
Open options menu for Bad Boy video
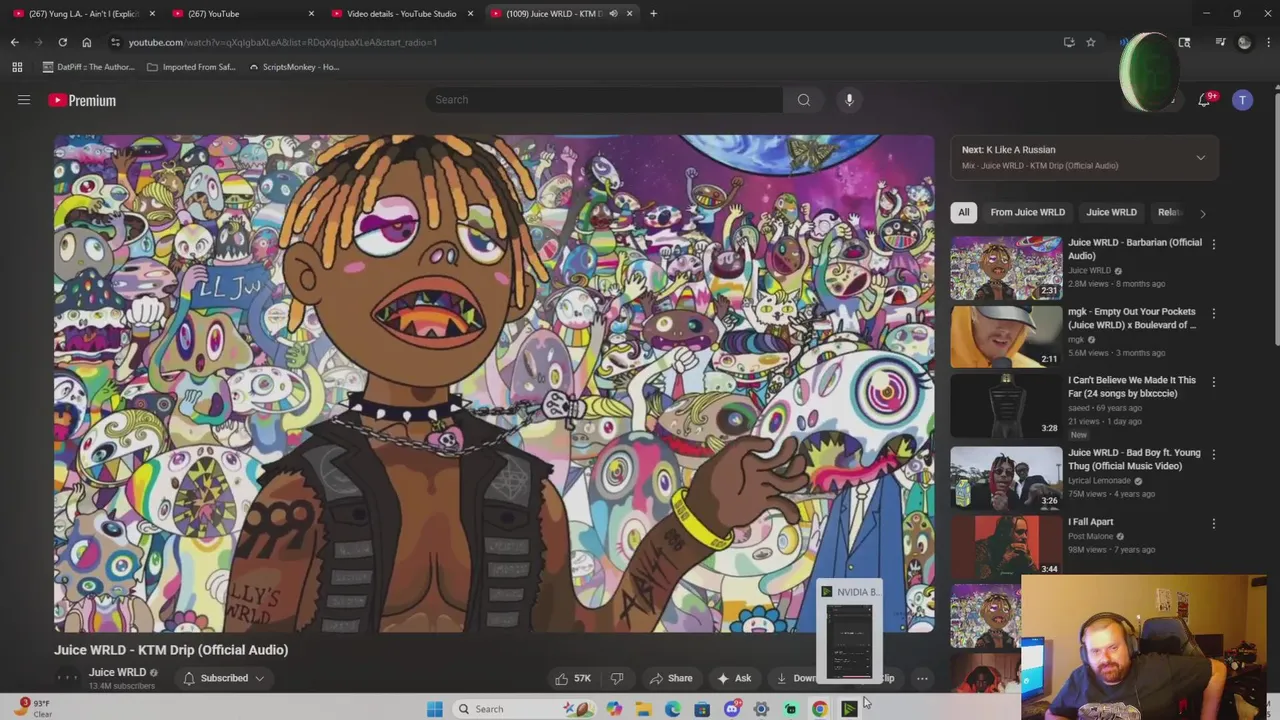(1213, 454)
